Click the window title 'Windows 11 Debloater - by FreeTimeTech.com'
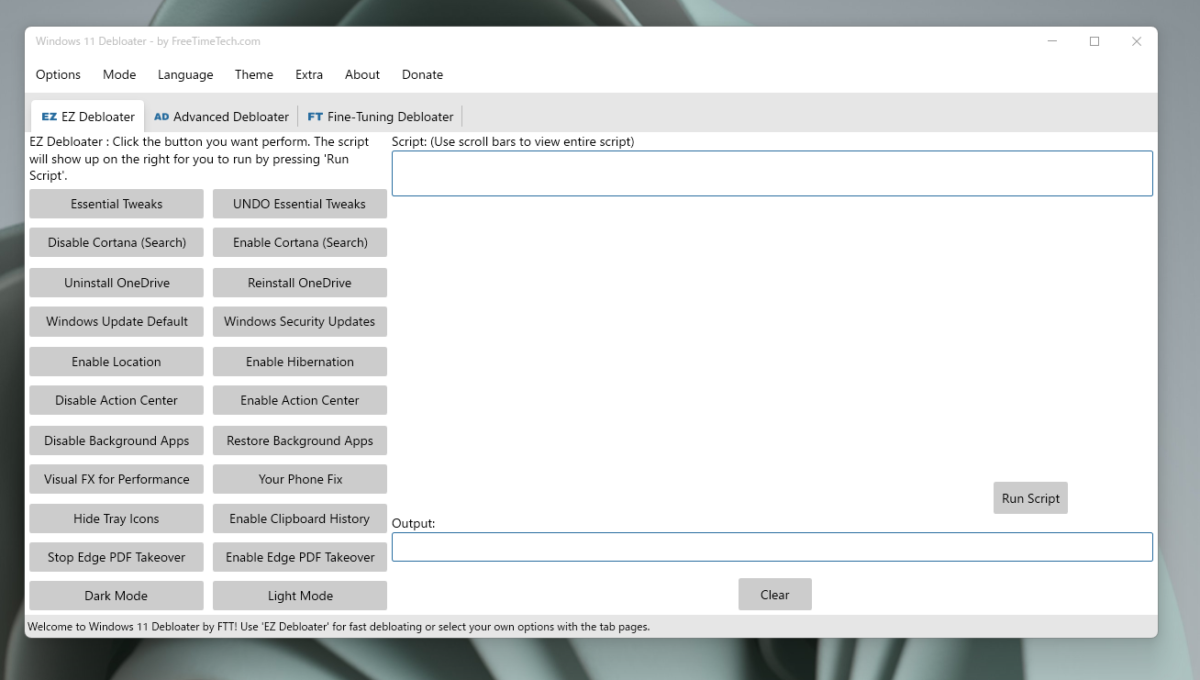Screen dimensions: 1200x680 148,41
